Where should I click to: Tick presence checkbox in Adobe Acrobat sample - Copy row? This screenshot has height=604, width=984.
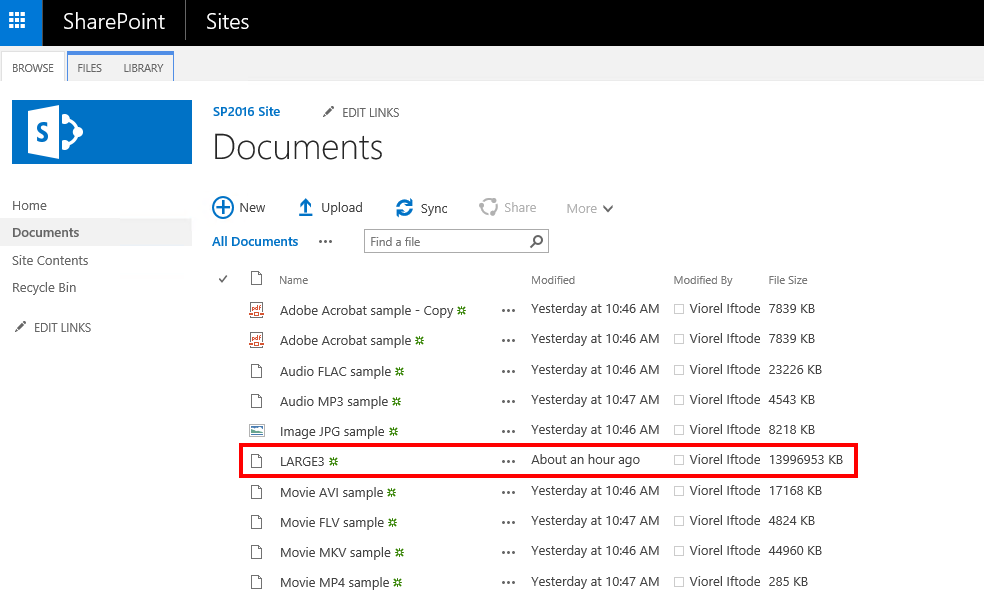[x=678, y=309]
